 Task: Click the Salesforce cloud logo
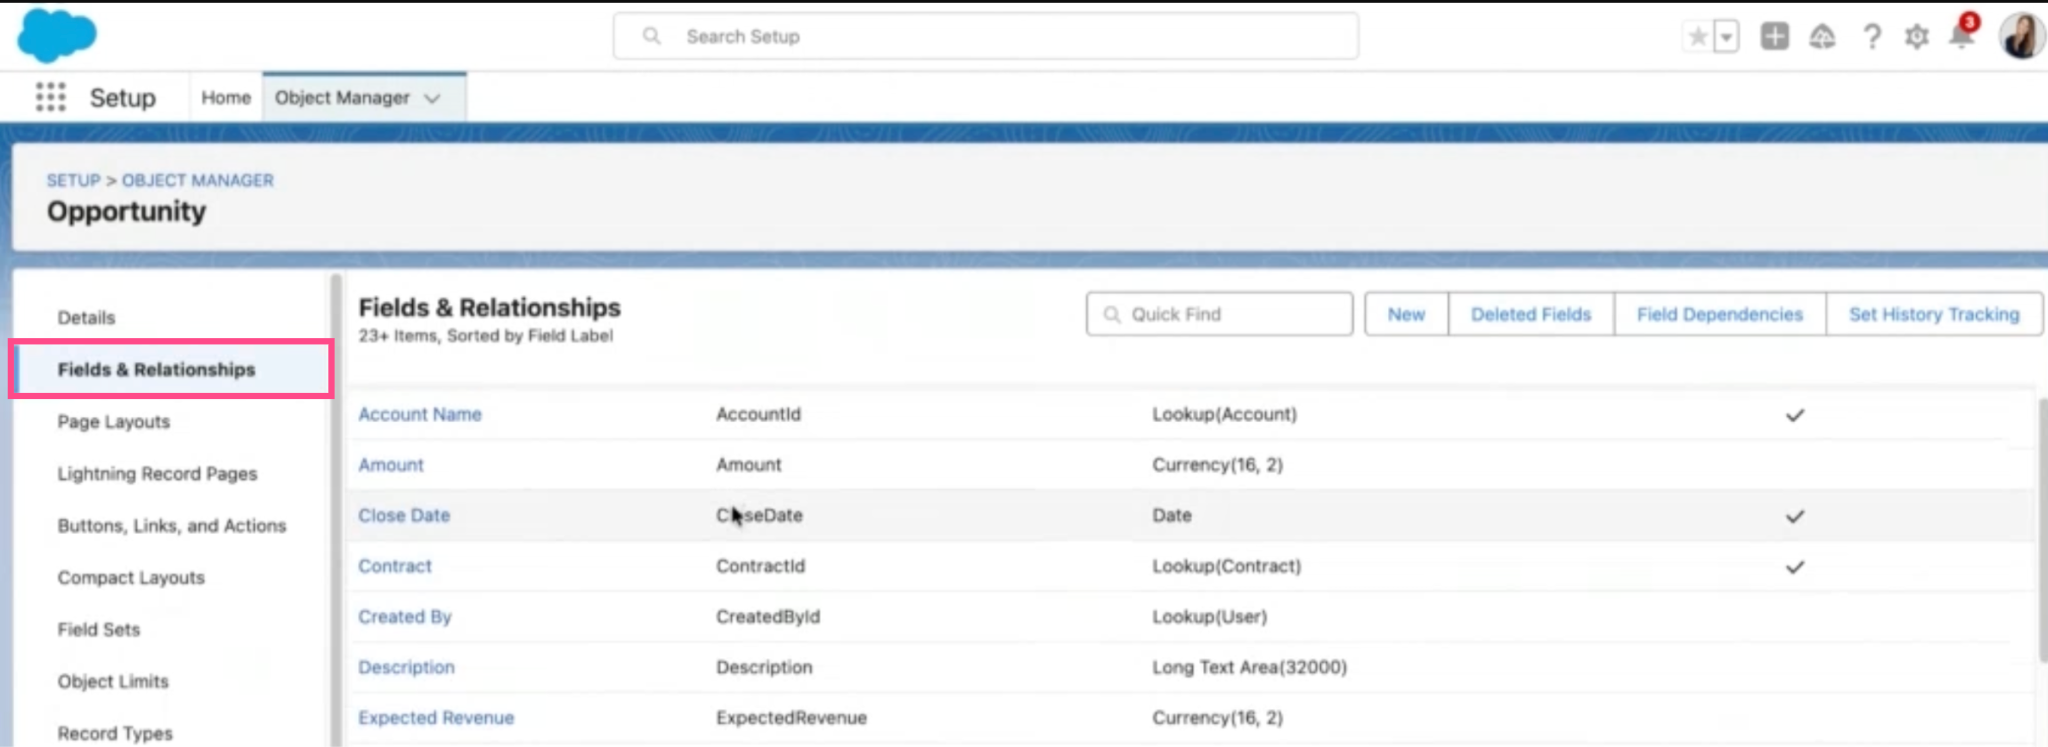pos(57,35)
